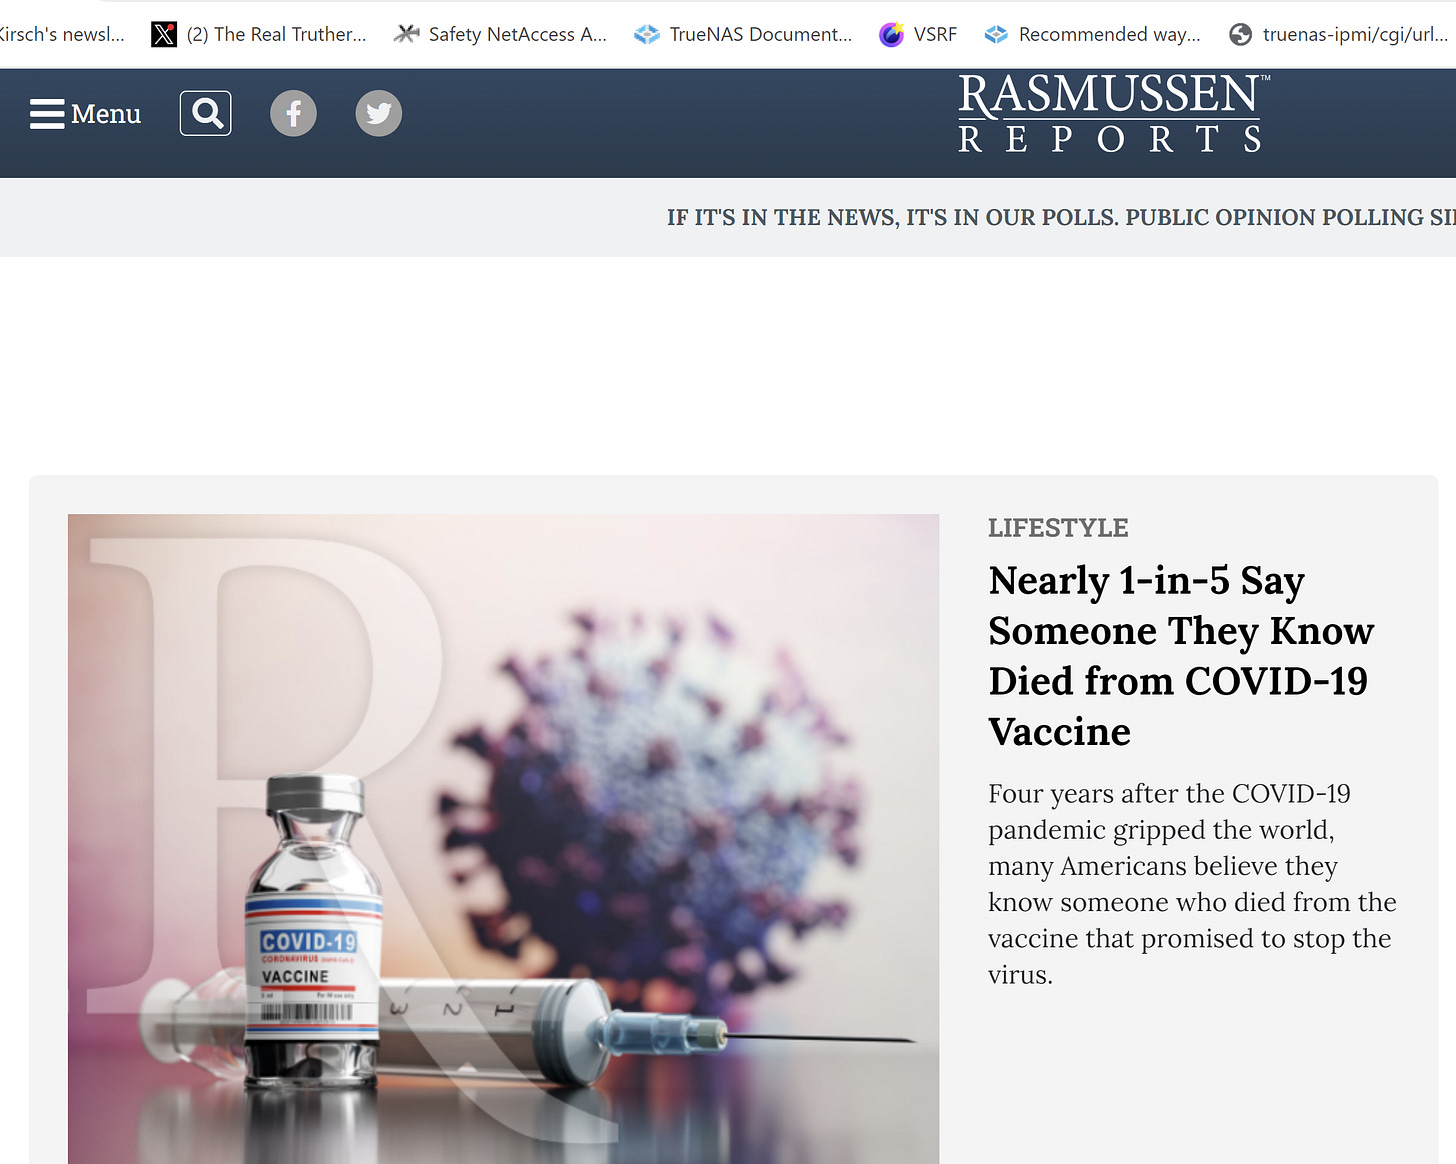The image size is (1456, 1164).
Task: Open the LIFESTYLE category link
Action: click(1058, 528)
